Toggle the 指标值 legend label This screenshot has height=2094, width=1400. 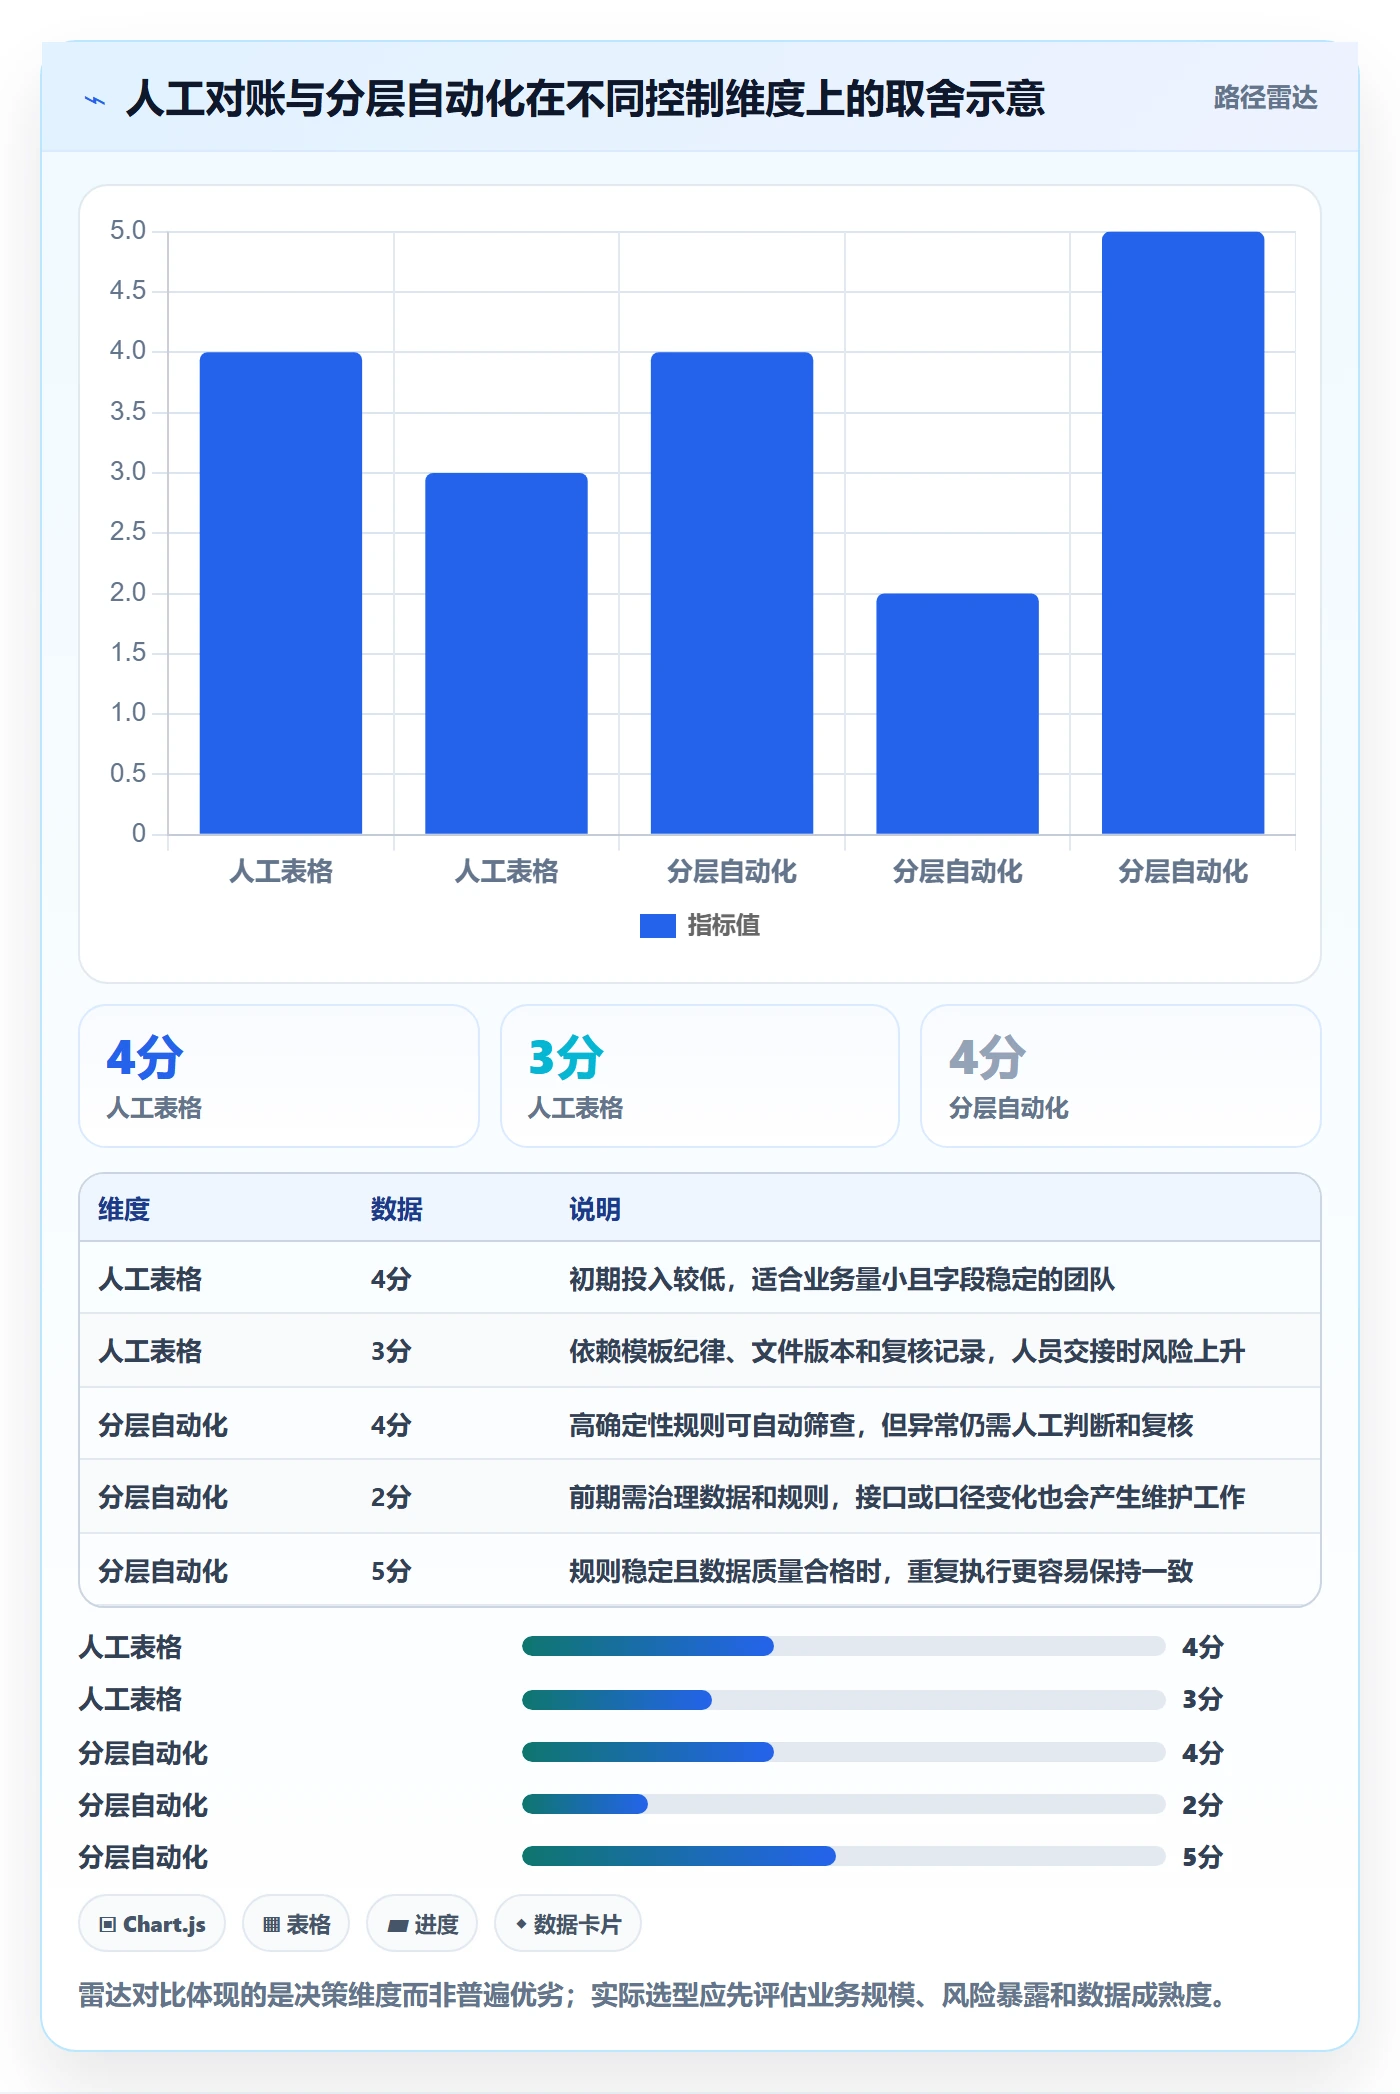click(x=723, y=926)
